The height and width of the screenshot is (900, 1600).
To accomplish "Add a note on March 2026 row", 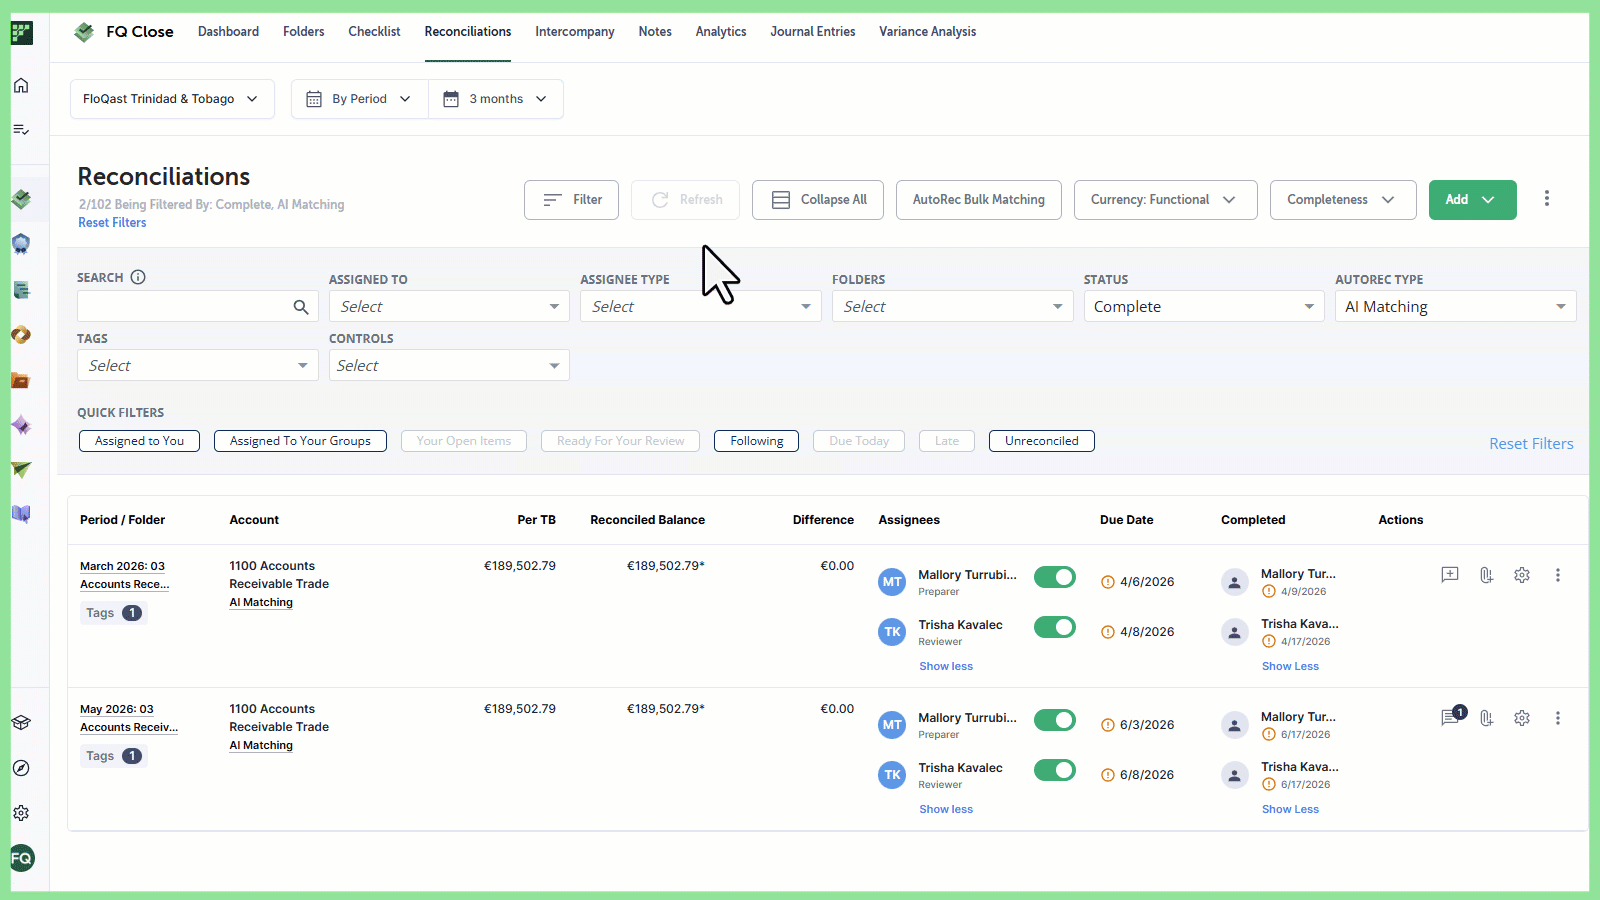I will (x=1450, y=575).
